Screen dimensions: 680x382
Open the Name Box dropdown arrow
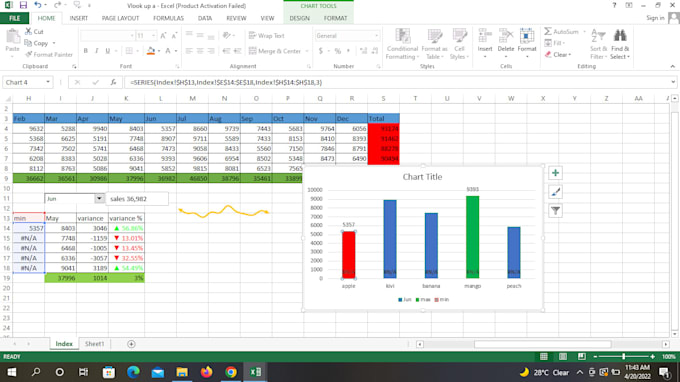click(x=48, y=82)
